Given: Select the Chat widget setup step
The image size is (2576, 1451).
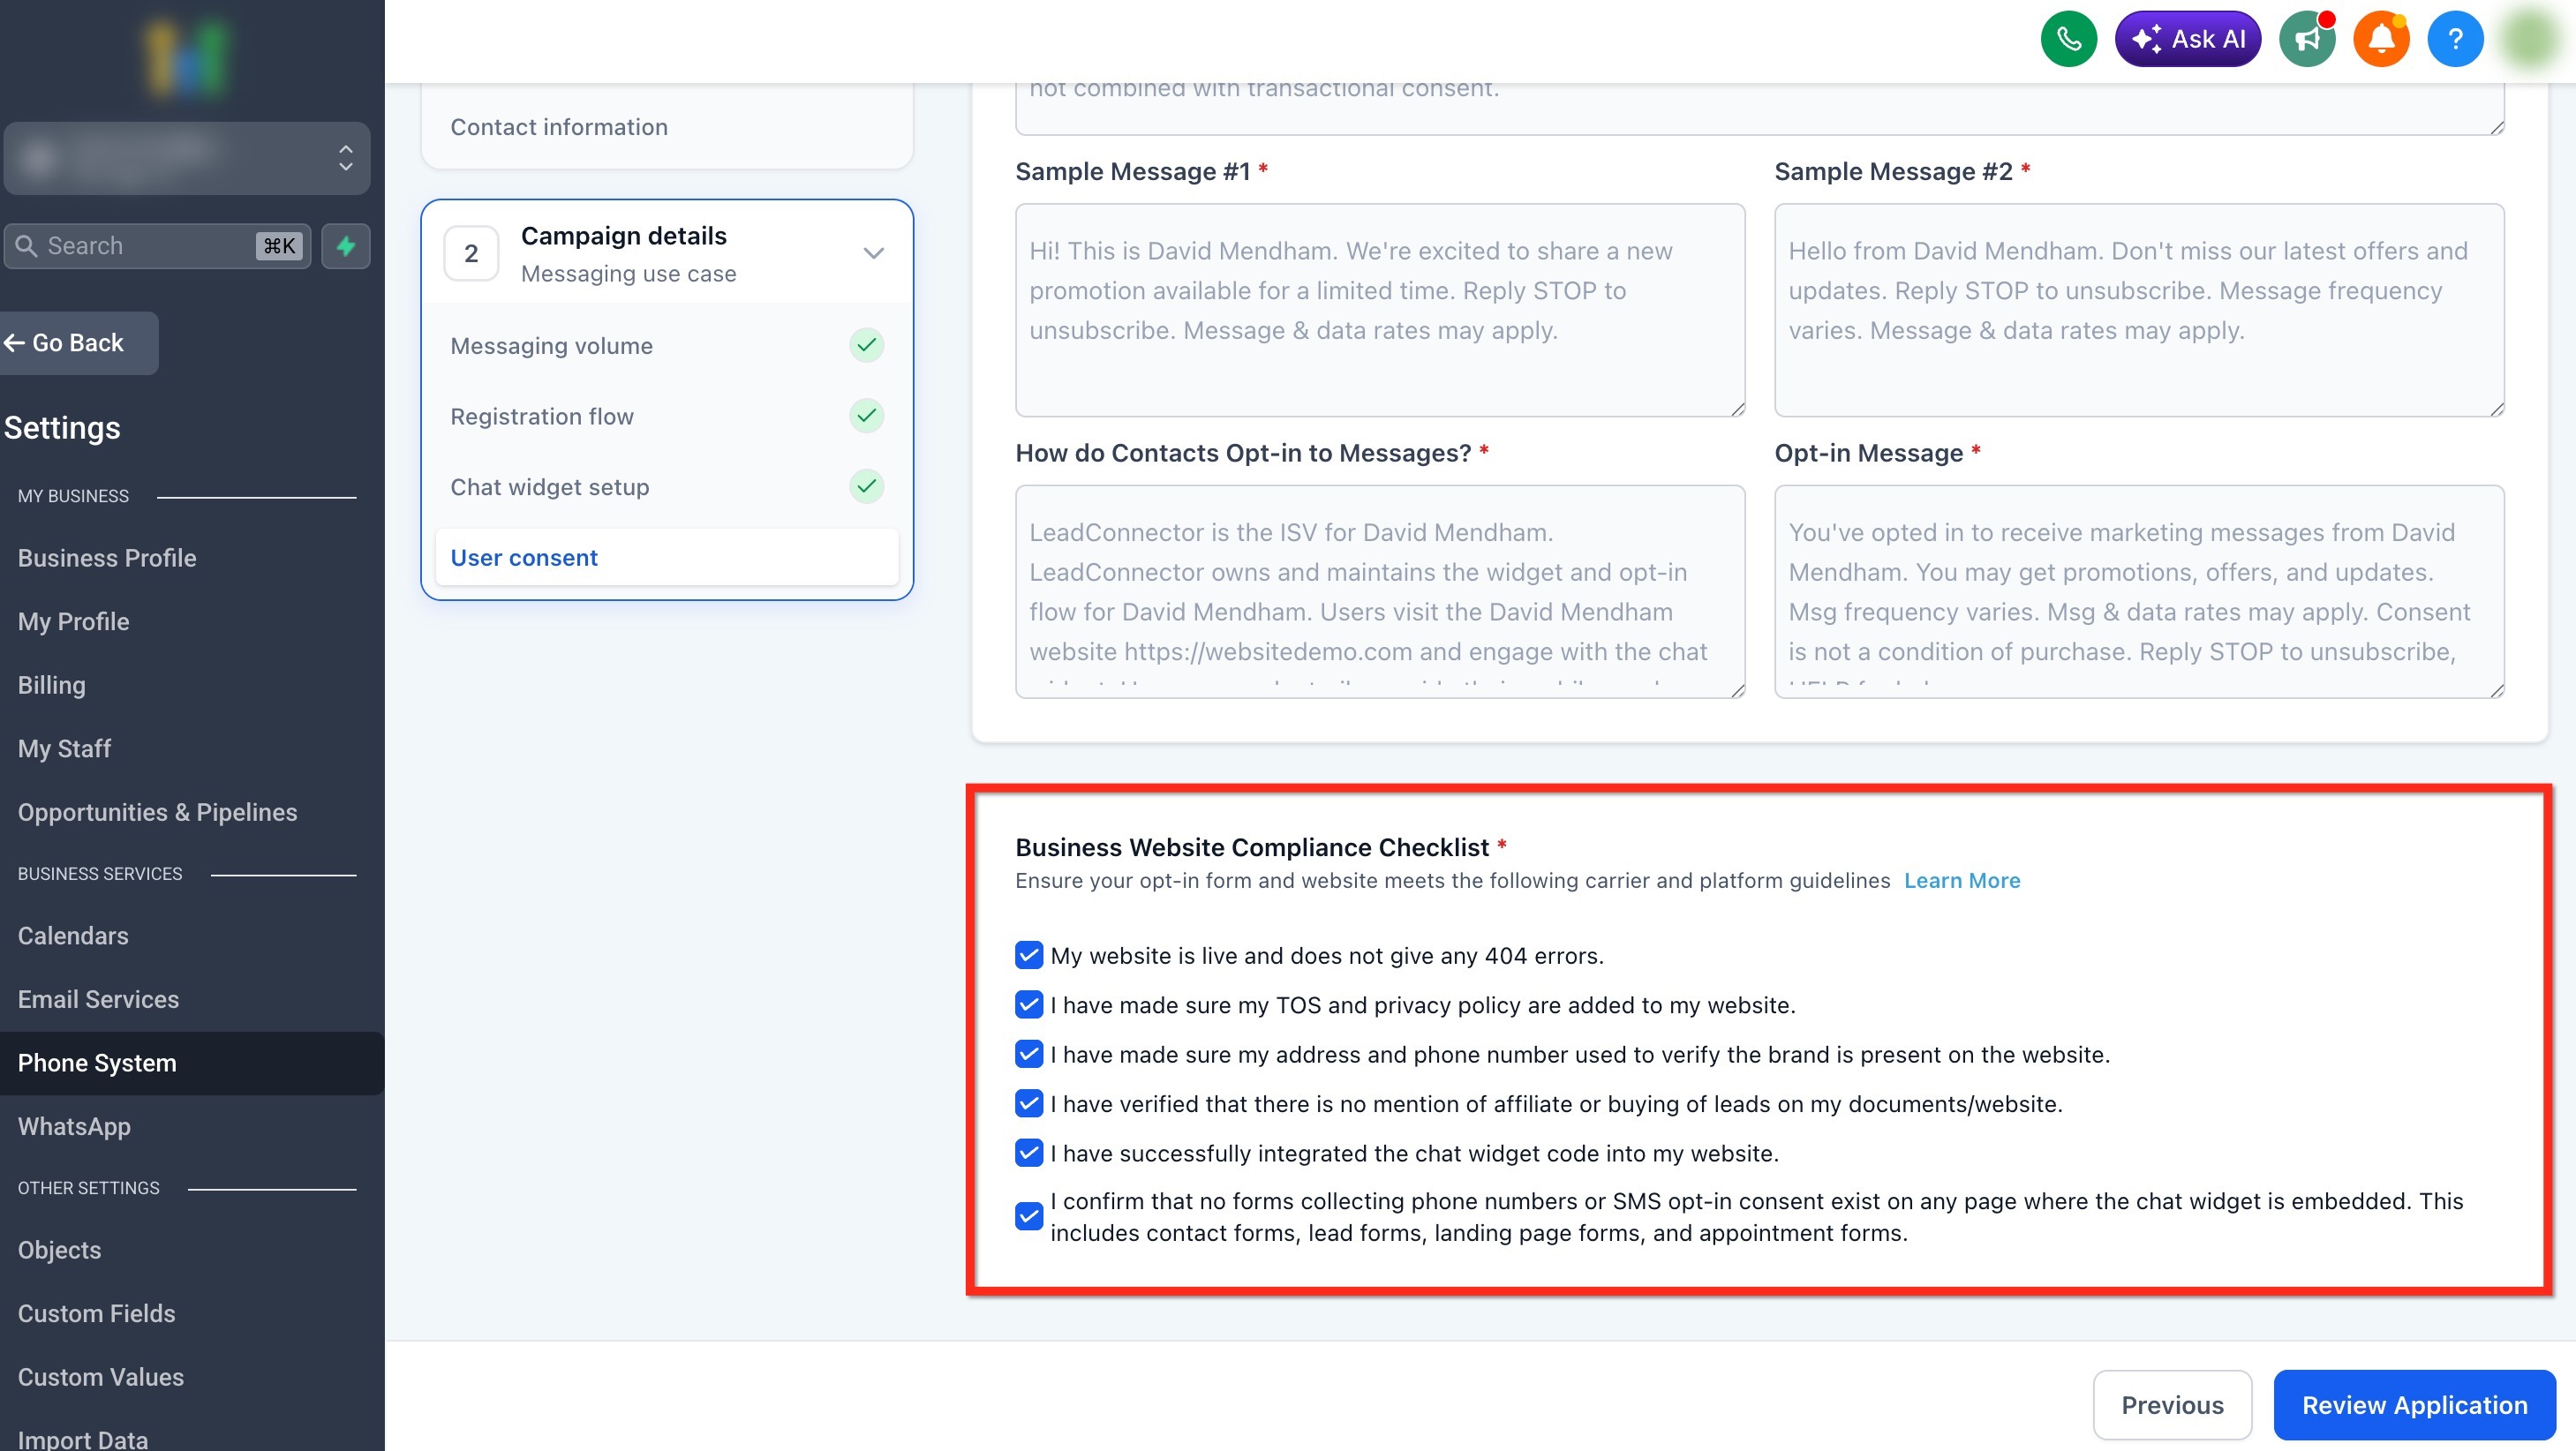Looking at the screenshot, I should [550, 487].
